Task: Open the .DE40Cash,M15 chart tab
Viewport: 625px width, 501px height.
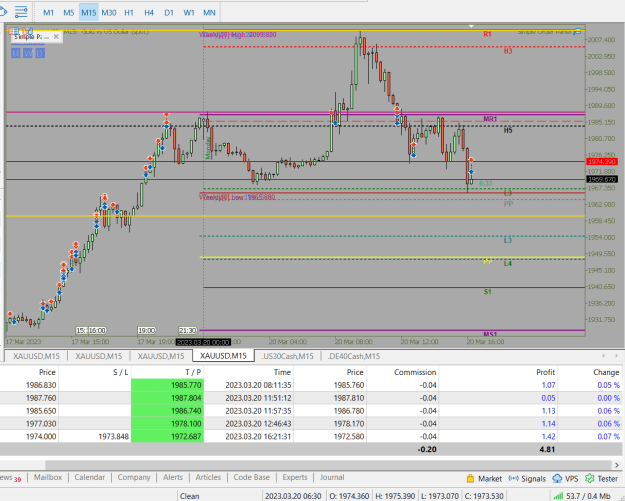Action: [354, 356]
